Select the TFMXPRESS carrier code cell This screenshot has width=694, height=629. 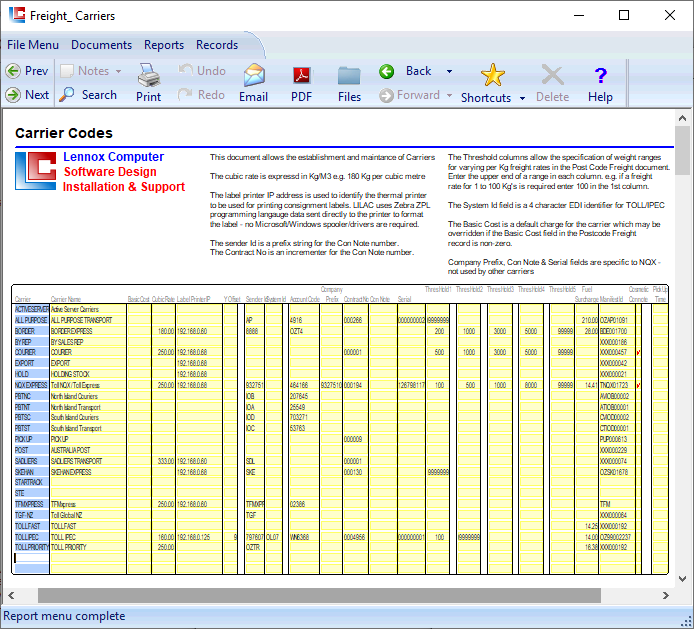31,505
